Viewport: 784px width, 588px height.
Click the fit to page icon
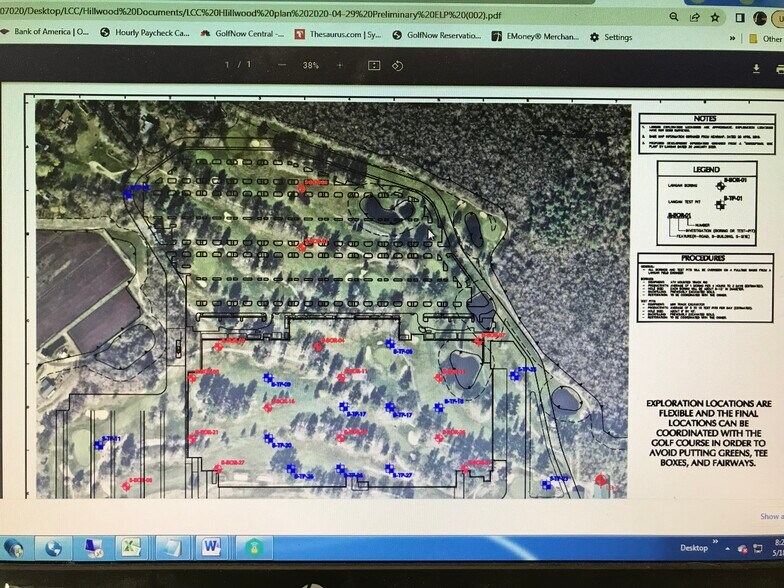(374, 65)
